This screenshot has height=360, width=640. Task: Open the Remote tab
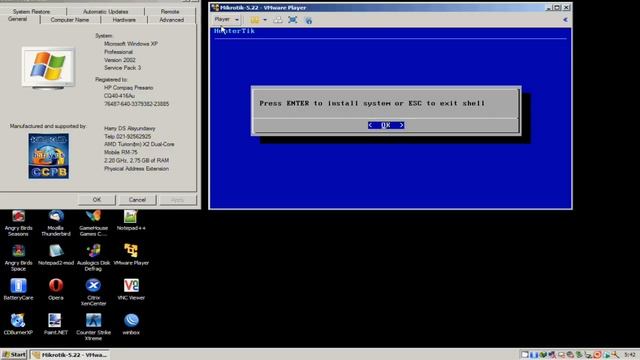click(x=170, y=11)
